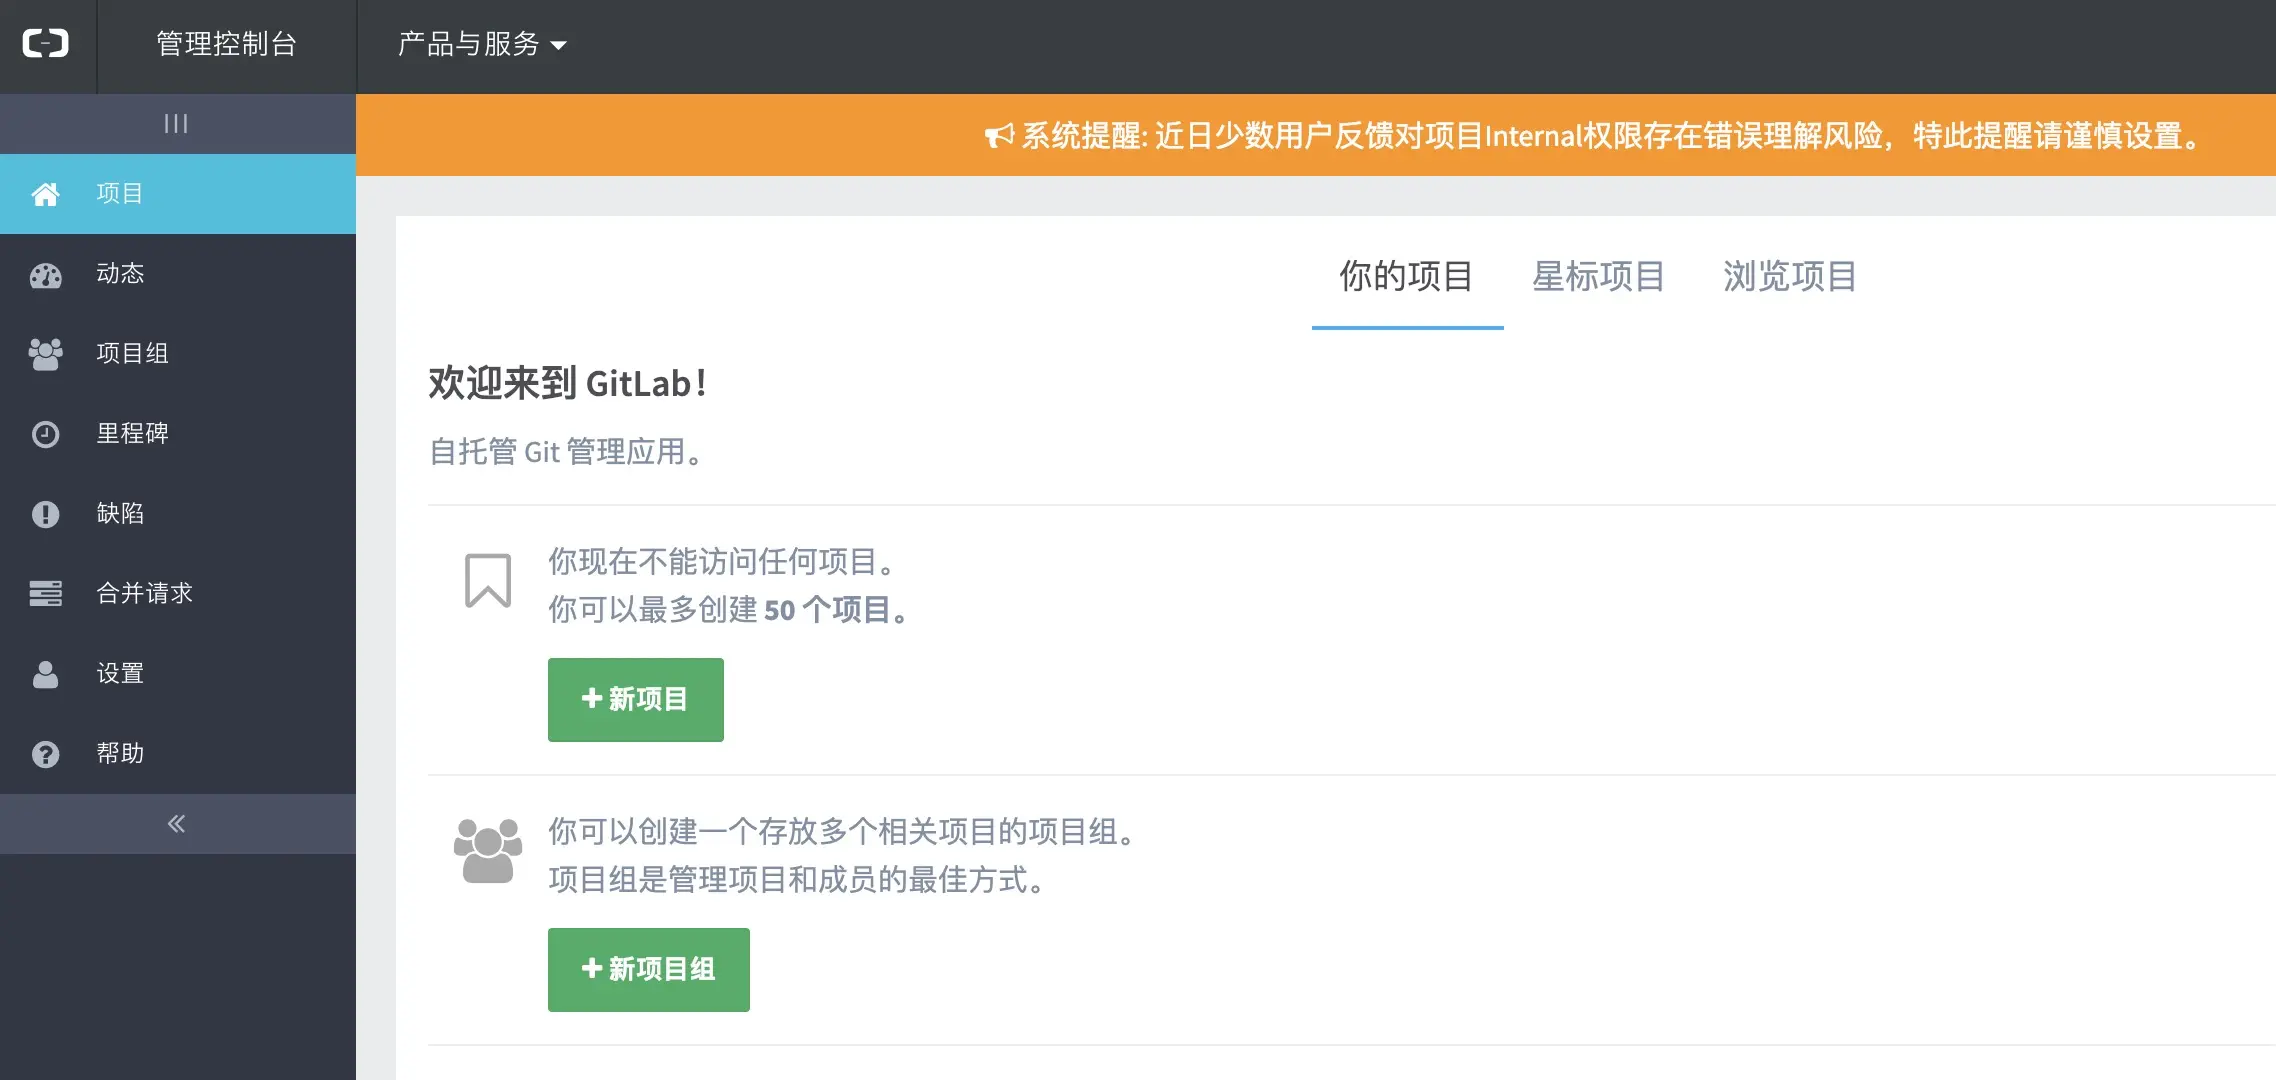Click the bookmark icon beside the project notice
The height and width of the screenshot is (1080, 2276).
(488, 581)
